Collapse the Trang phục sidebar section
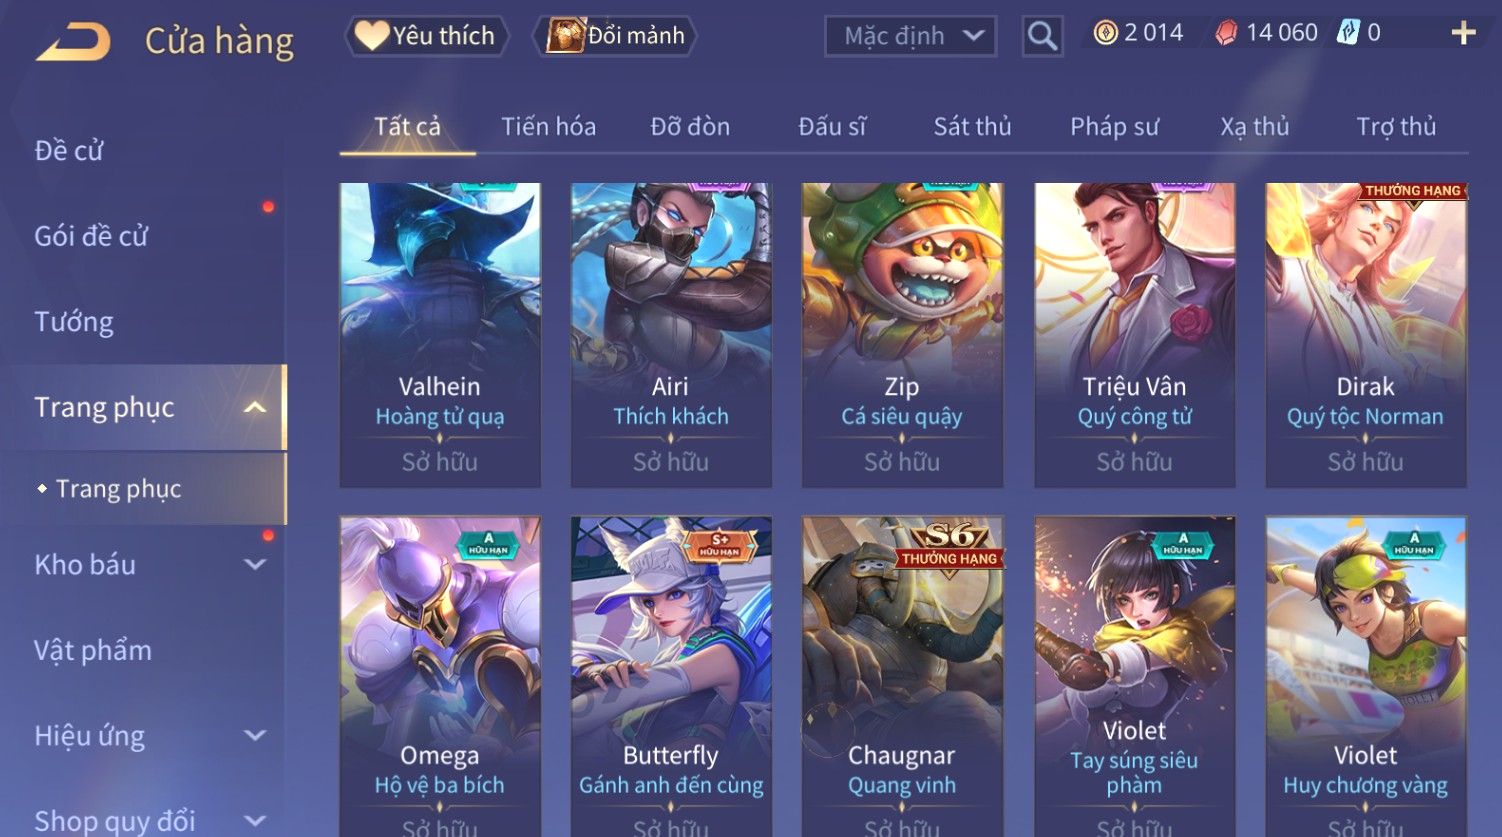Image resolution: width=1502 pixels, height=837 pixels. pos(255,407)
